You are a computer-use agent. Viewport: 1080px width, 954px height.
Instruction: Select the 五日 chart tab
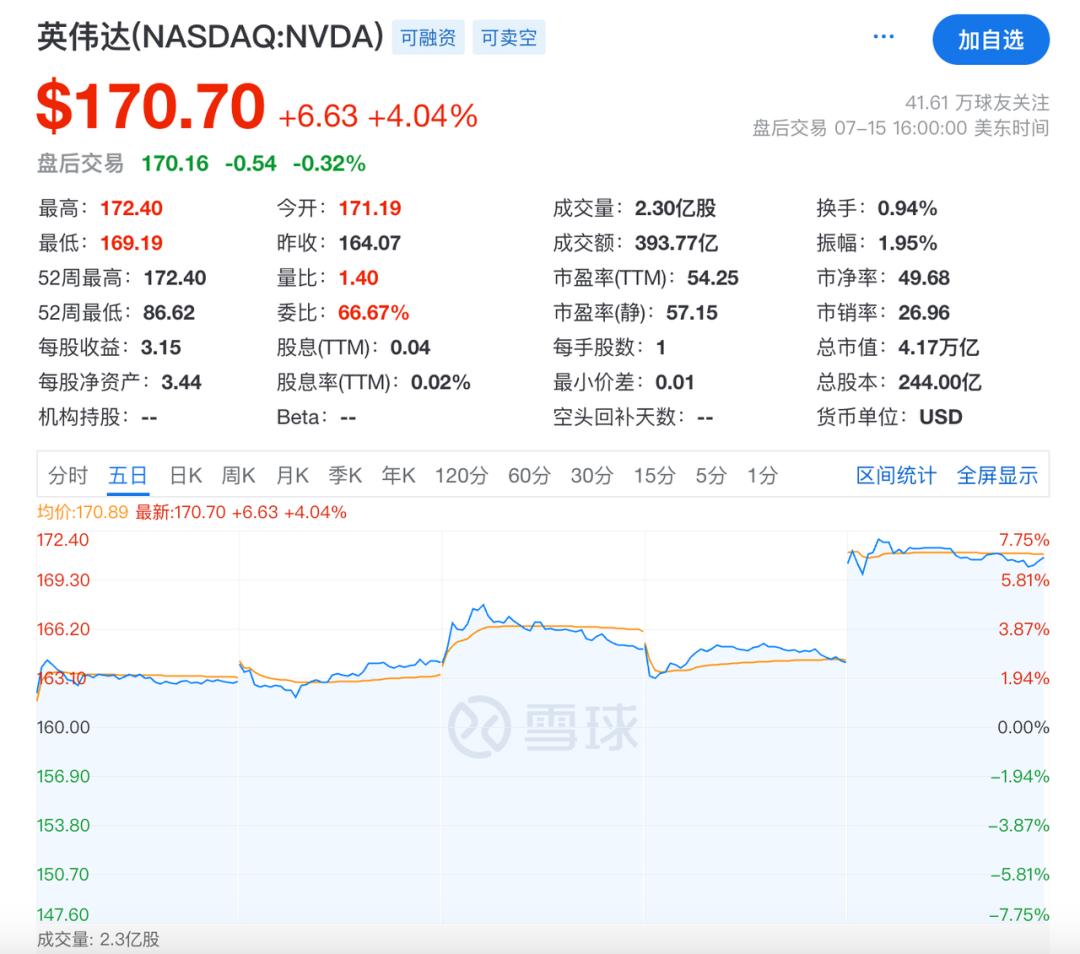(x=127, y=475)
